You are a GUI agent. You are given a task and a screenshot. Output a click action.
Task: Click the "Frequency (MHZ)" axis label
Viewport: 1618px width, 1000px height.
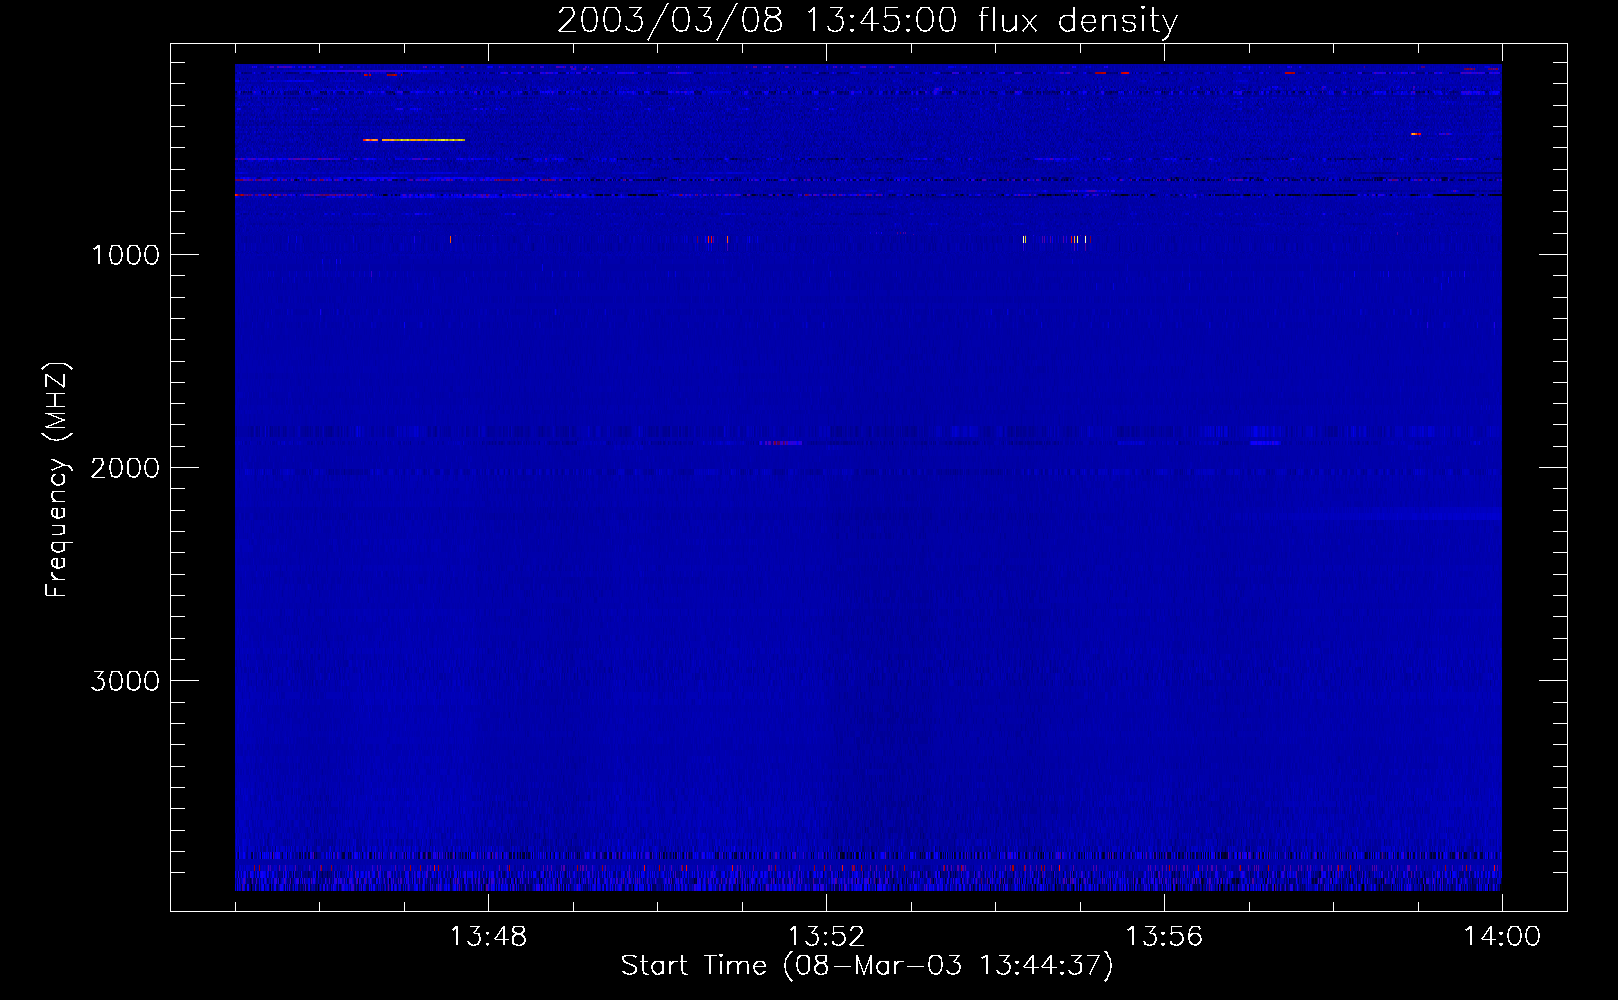[x=57, y=480]
